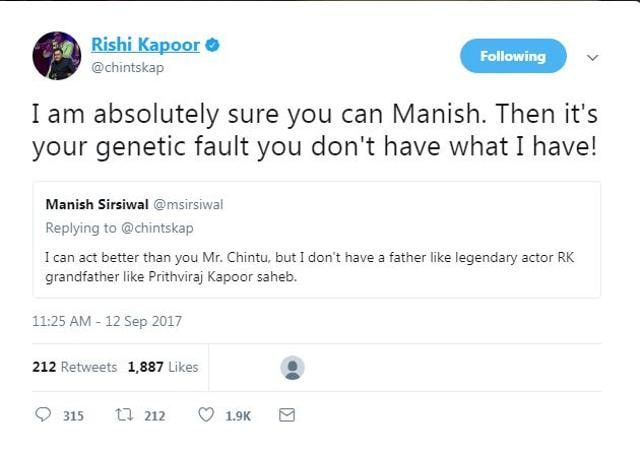640x453 pixels.
Task: Click the 1.9K likes count
Action: point(238,415)
